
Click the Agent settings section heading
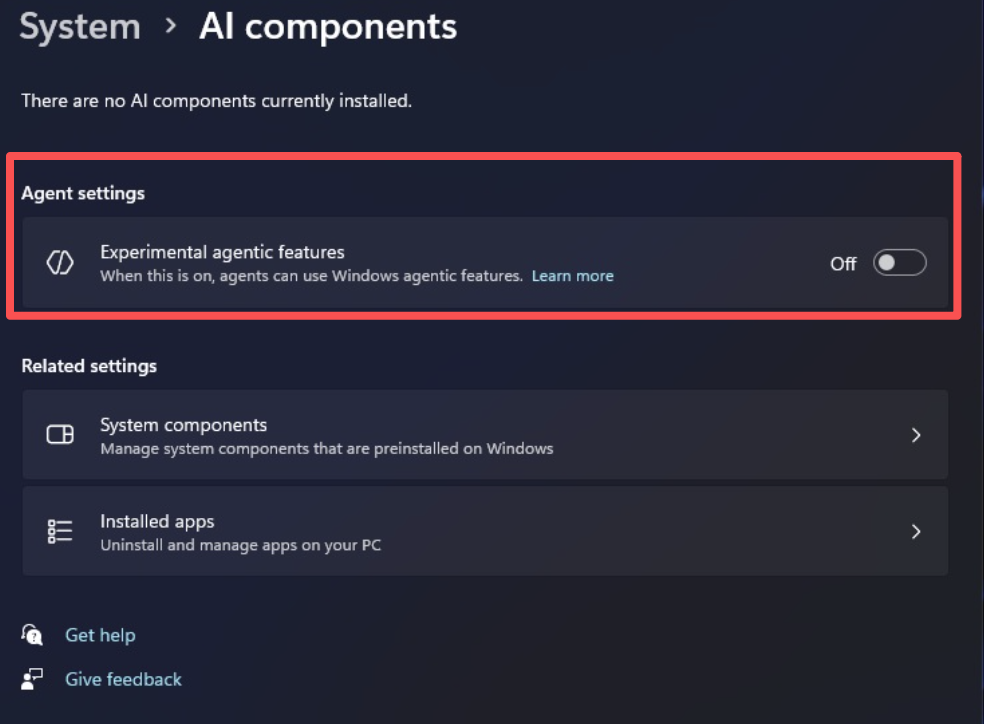pos(83,193)
